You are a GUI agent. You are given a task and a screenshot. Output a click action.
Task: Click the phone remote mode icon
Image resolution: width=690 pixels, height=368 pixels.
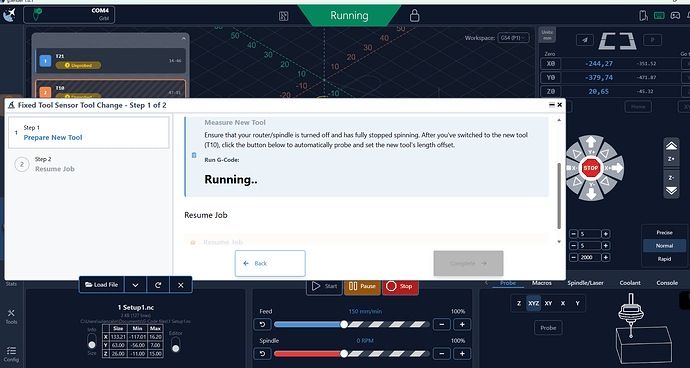[643, 15]
